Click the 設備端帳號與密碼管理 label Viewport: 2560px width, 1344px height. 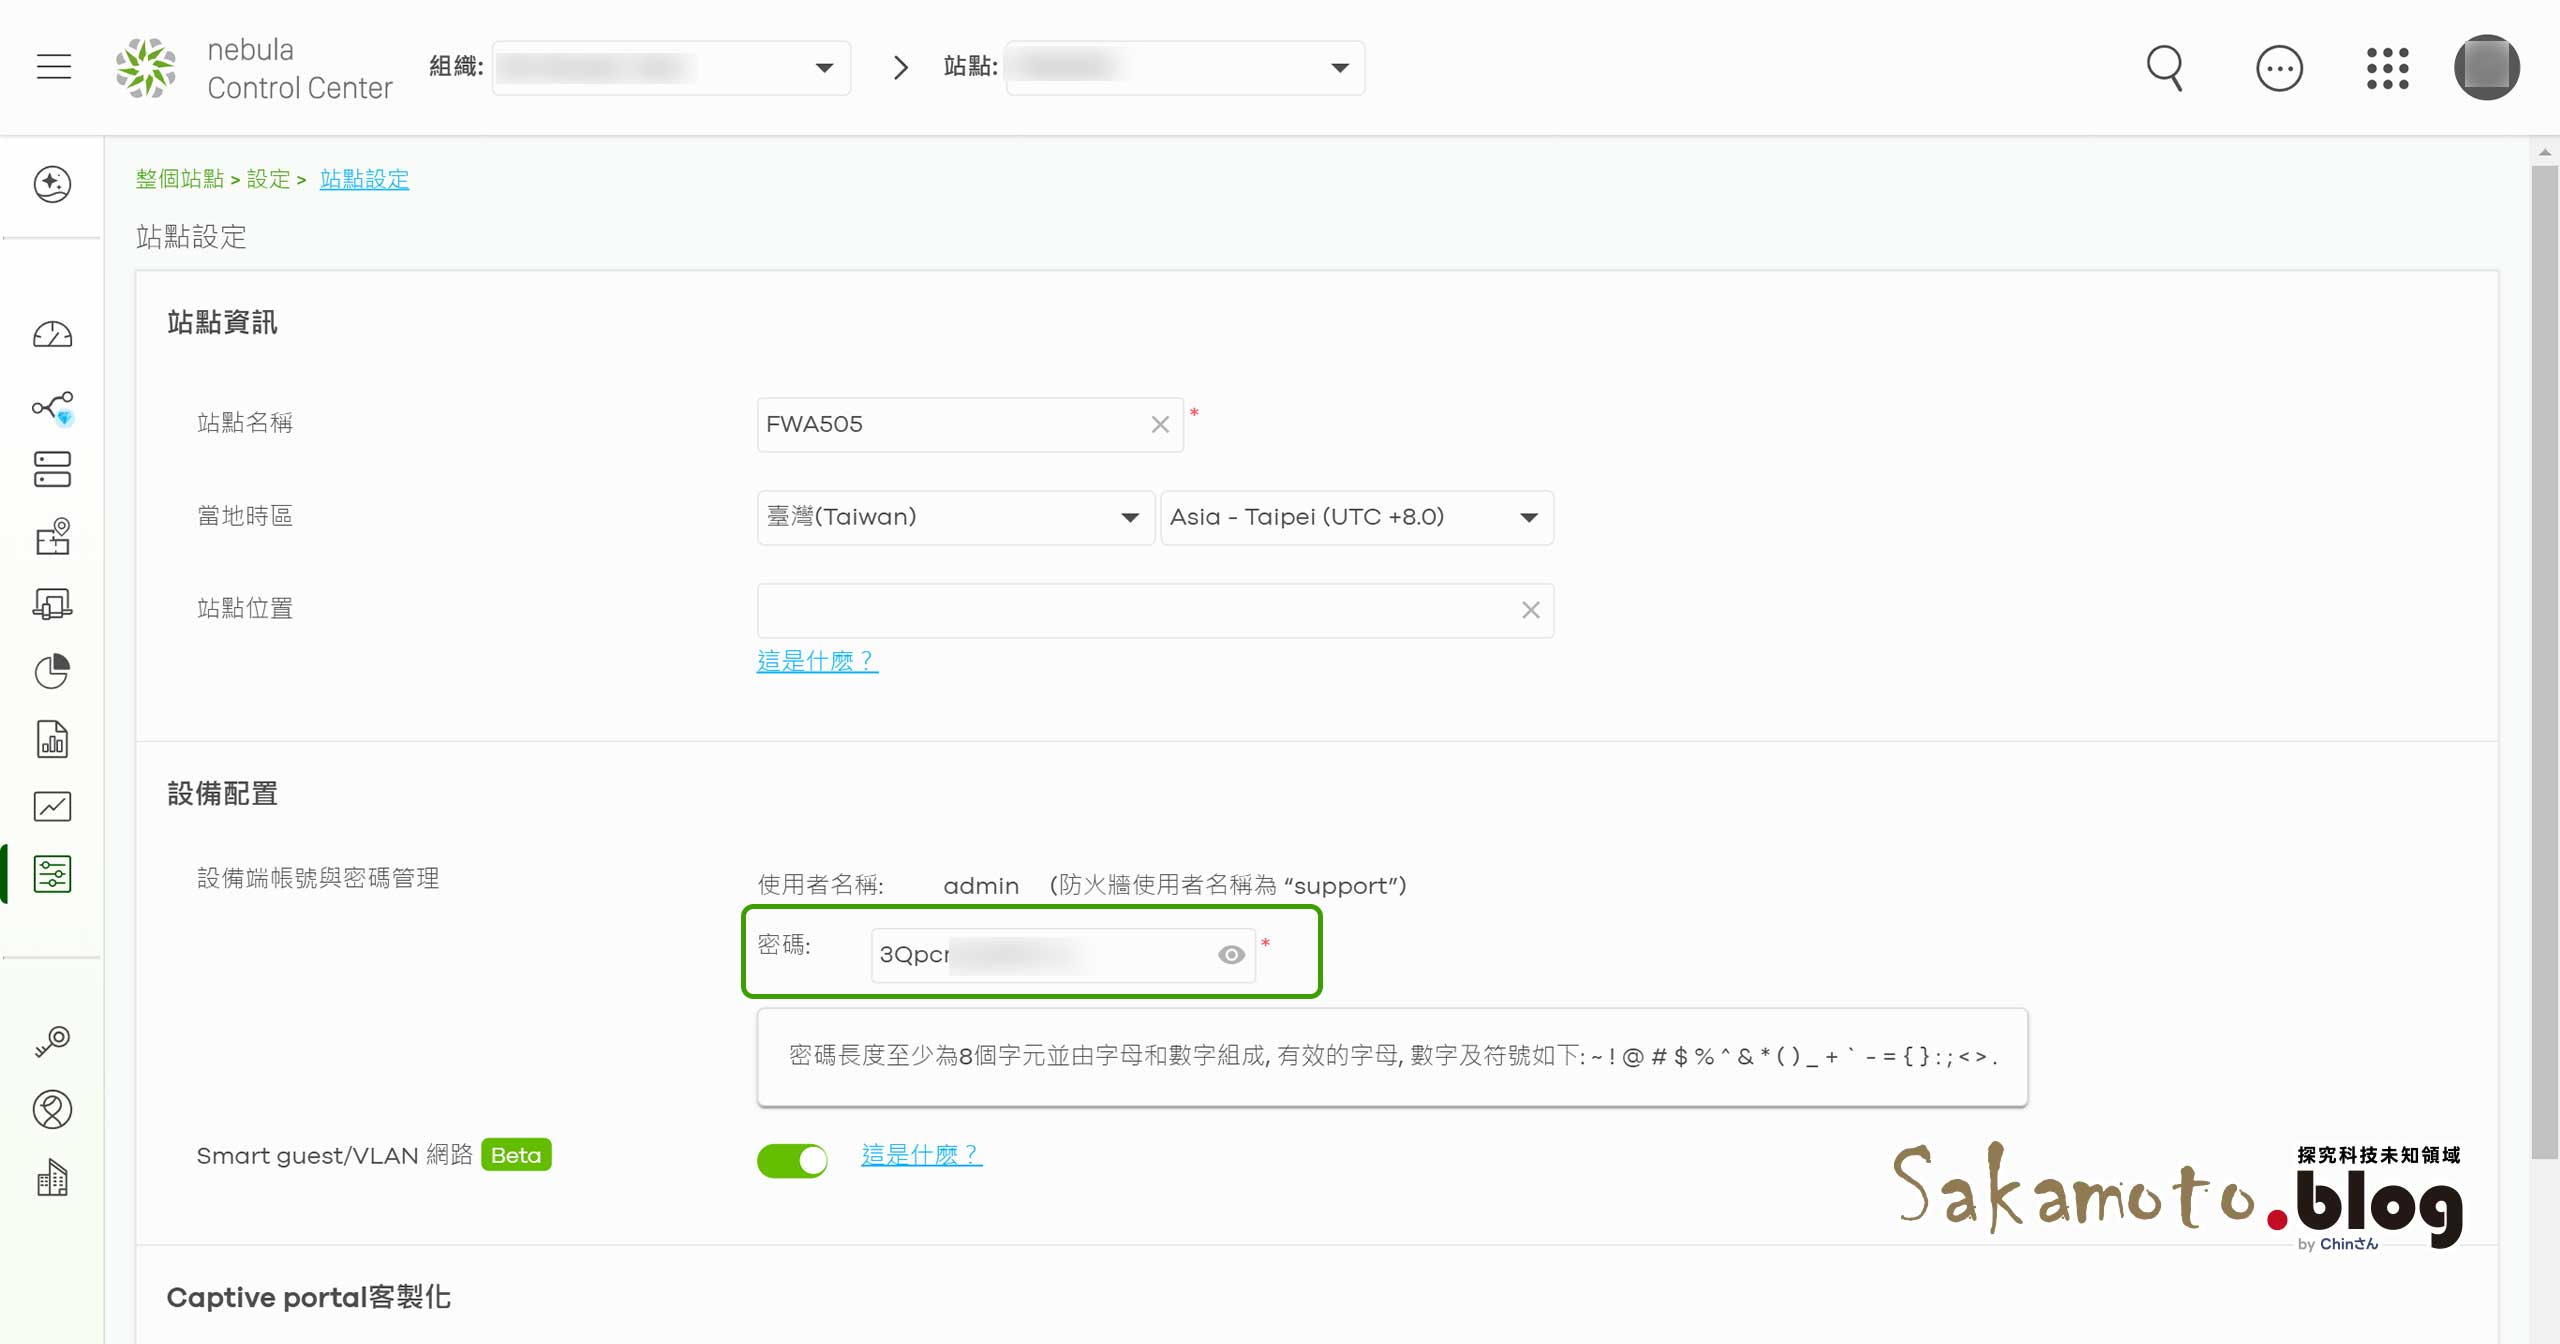pos(318,878)
